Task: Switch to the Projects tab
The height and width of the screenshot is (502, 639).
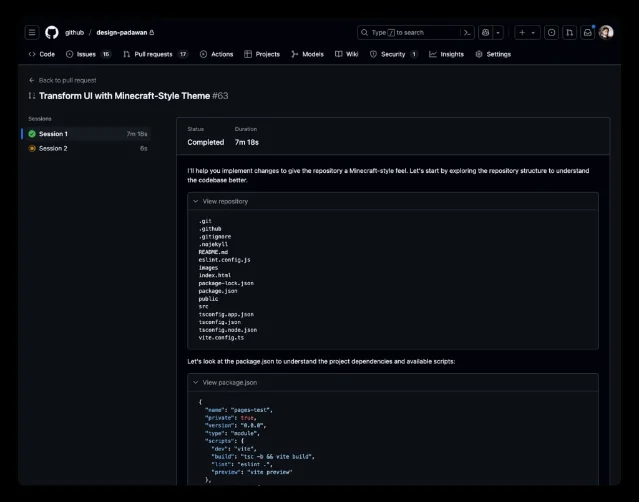Action: tap(262, 54)
